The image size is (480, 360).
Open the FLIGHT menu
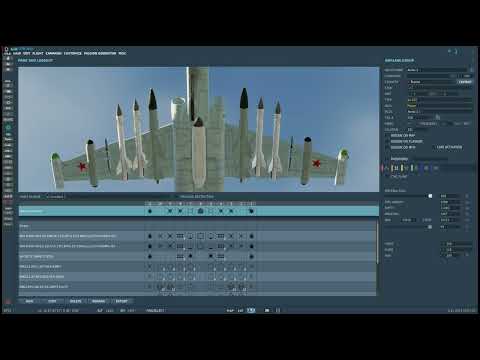click(38, 53)
